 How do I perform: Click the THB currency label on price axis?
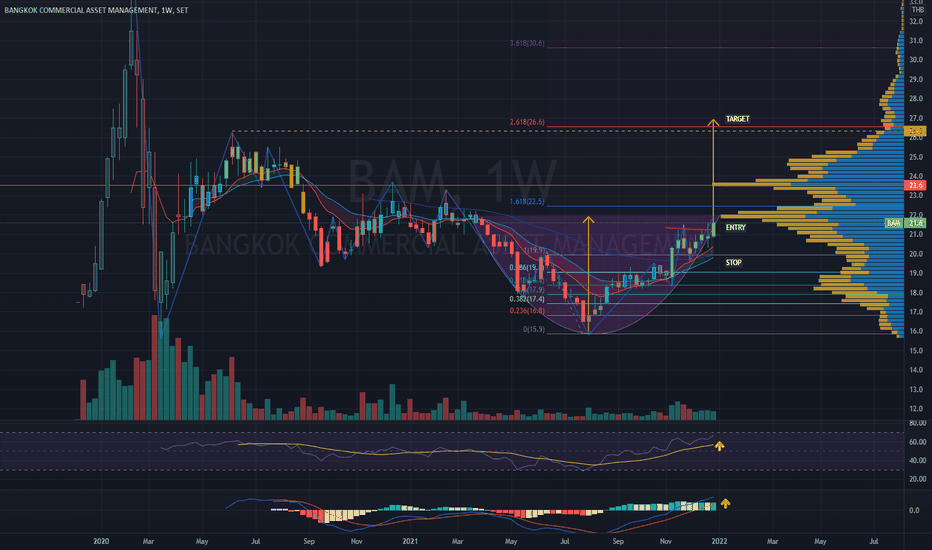point(918,10)
